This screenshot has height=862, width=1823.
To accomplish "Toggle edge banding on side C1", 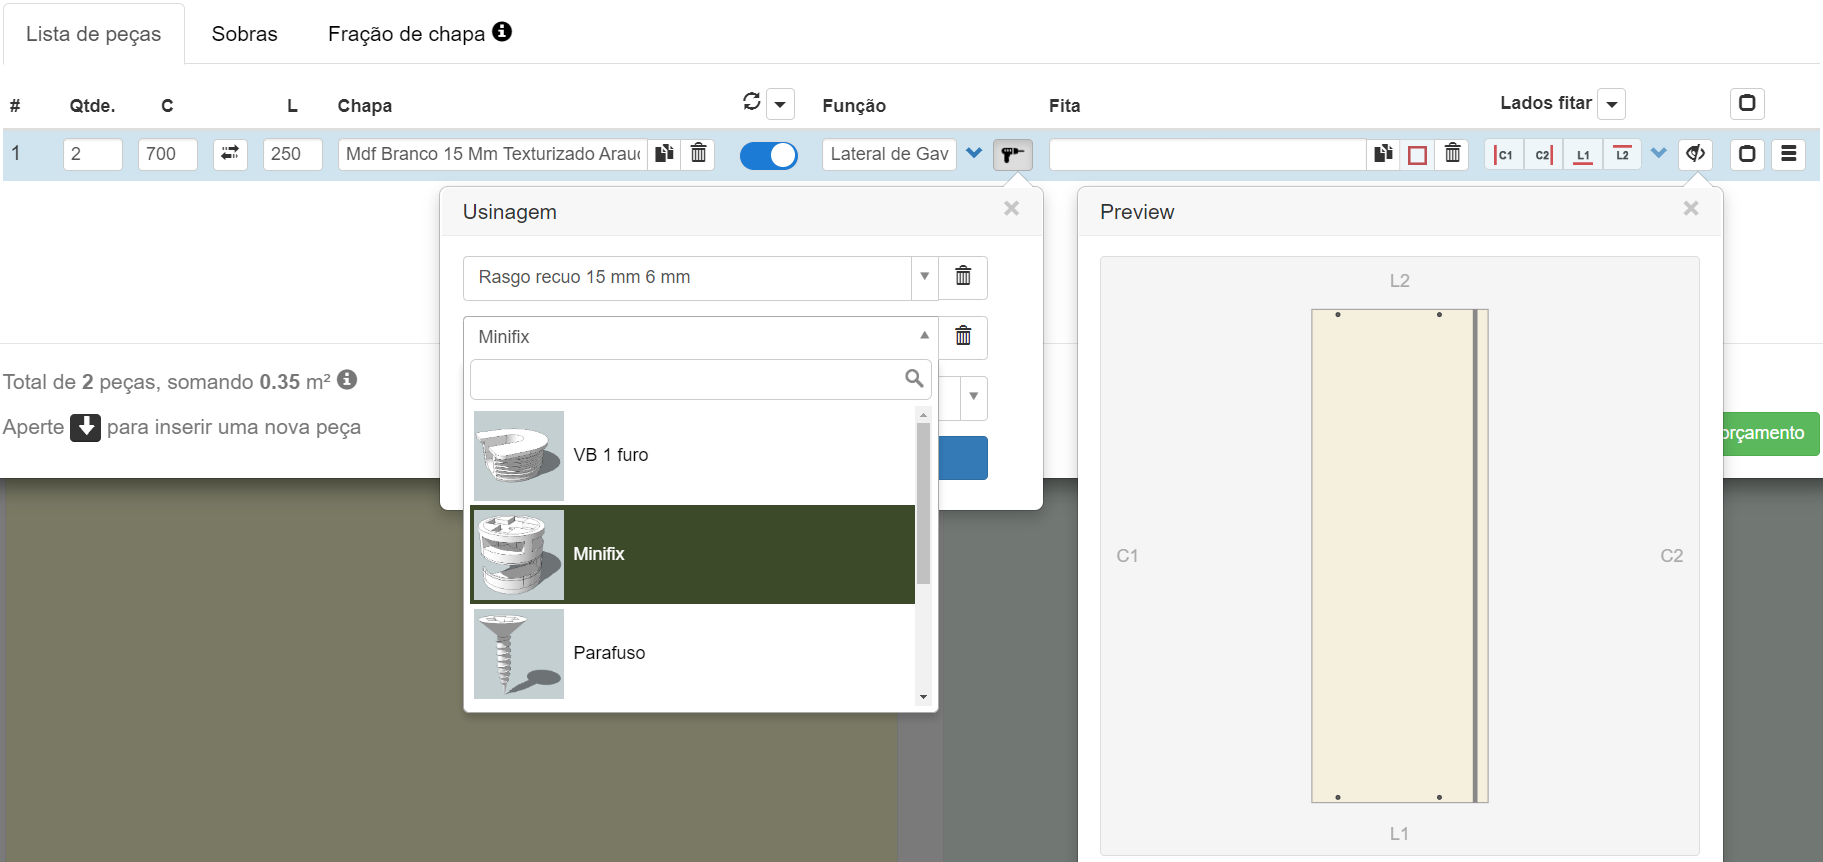I will tap(1503, 154).
